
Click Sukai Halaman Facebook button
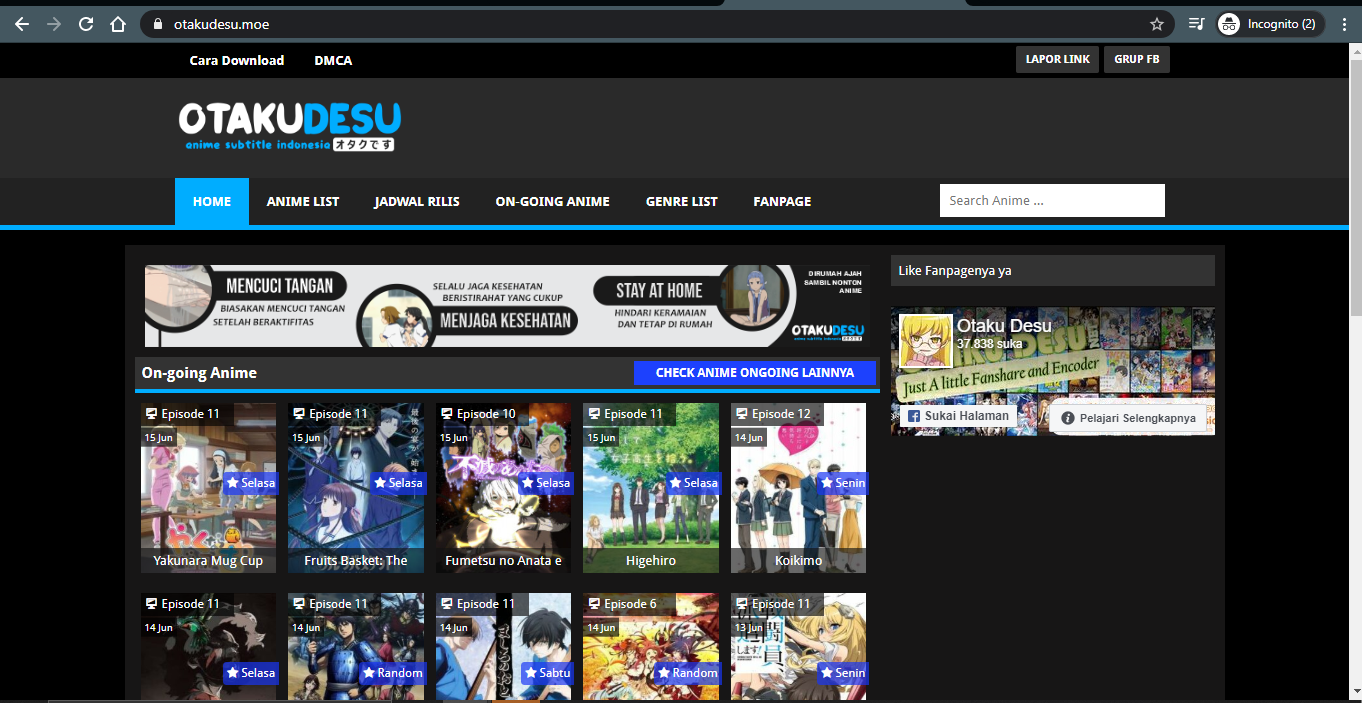point(958,416)
